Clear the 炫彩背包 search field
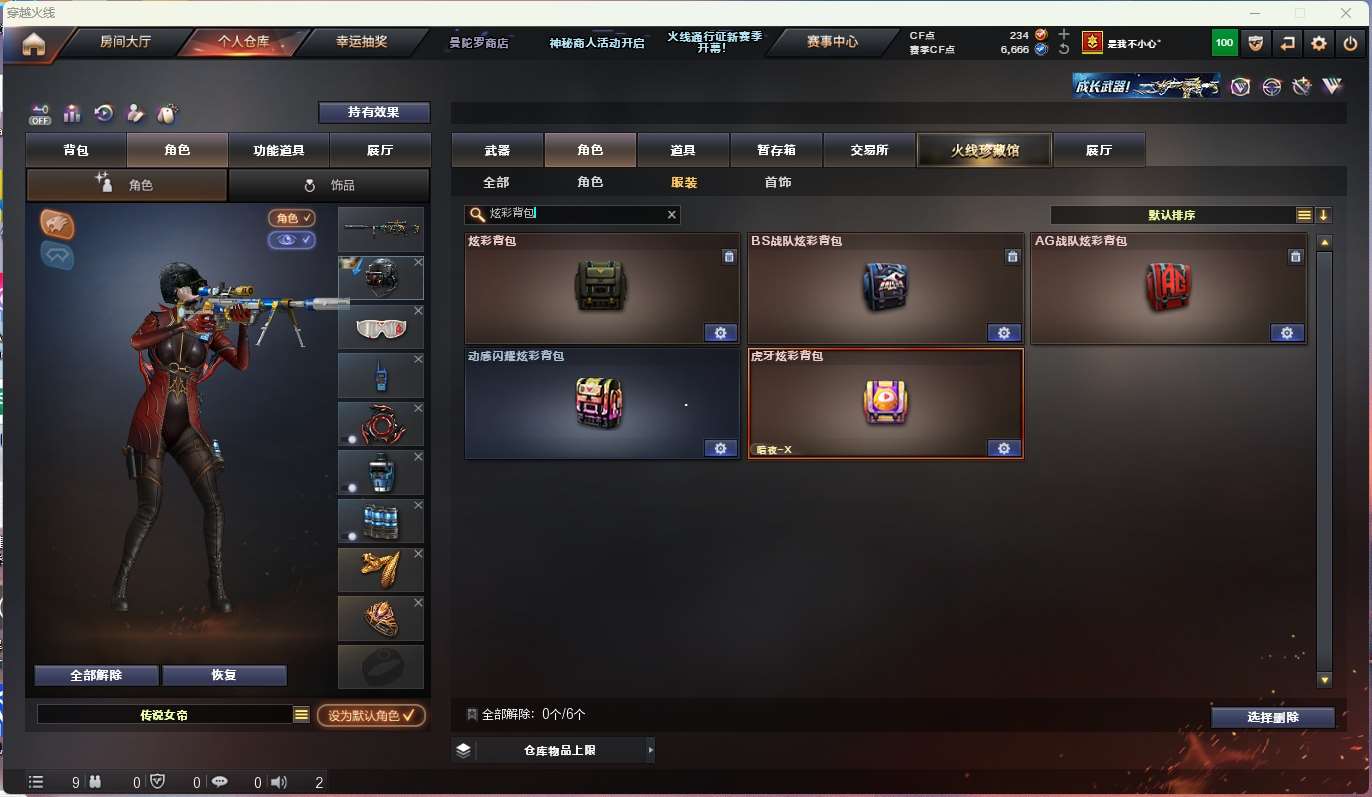The height and width of the screenshot is (797, 1372). click(x=672, y=214)
